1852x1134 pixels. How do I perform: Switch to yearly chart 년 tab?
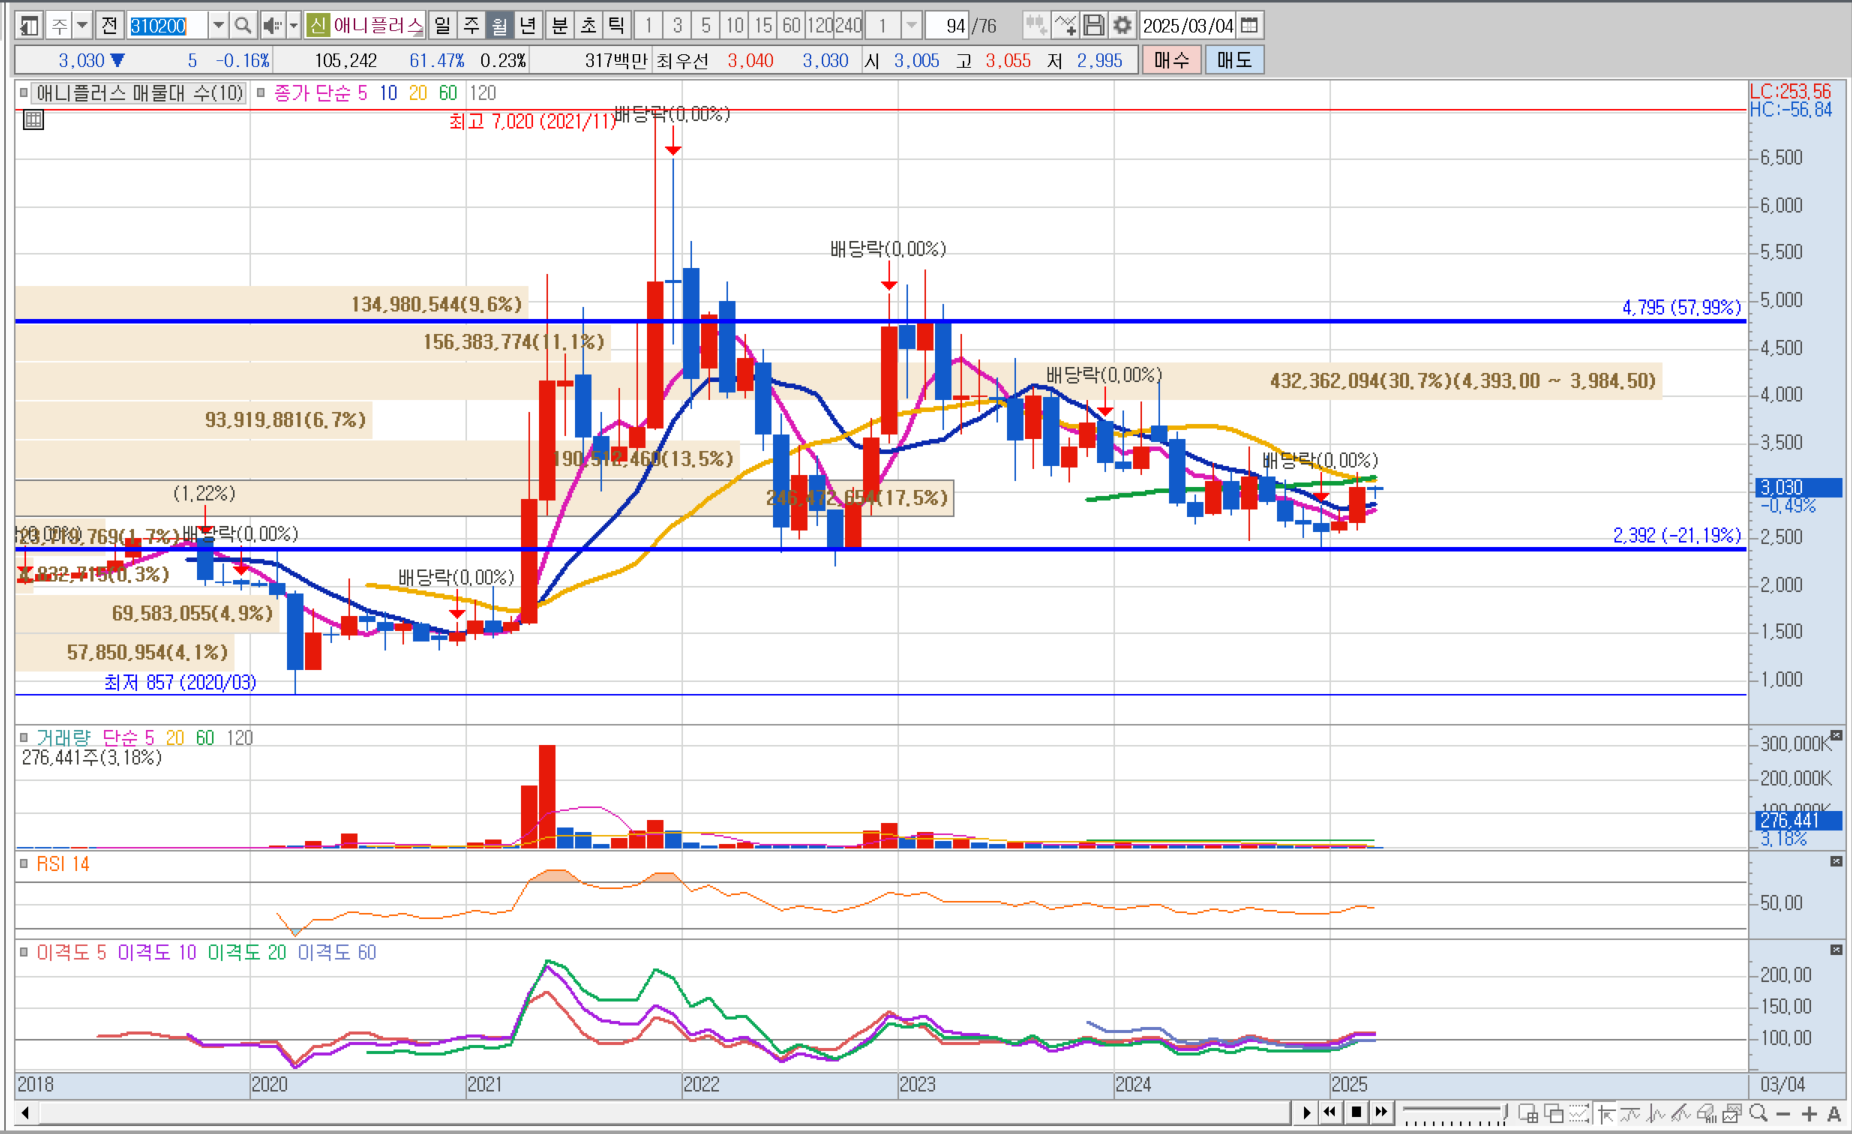(528, 25)
